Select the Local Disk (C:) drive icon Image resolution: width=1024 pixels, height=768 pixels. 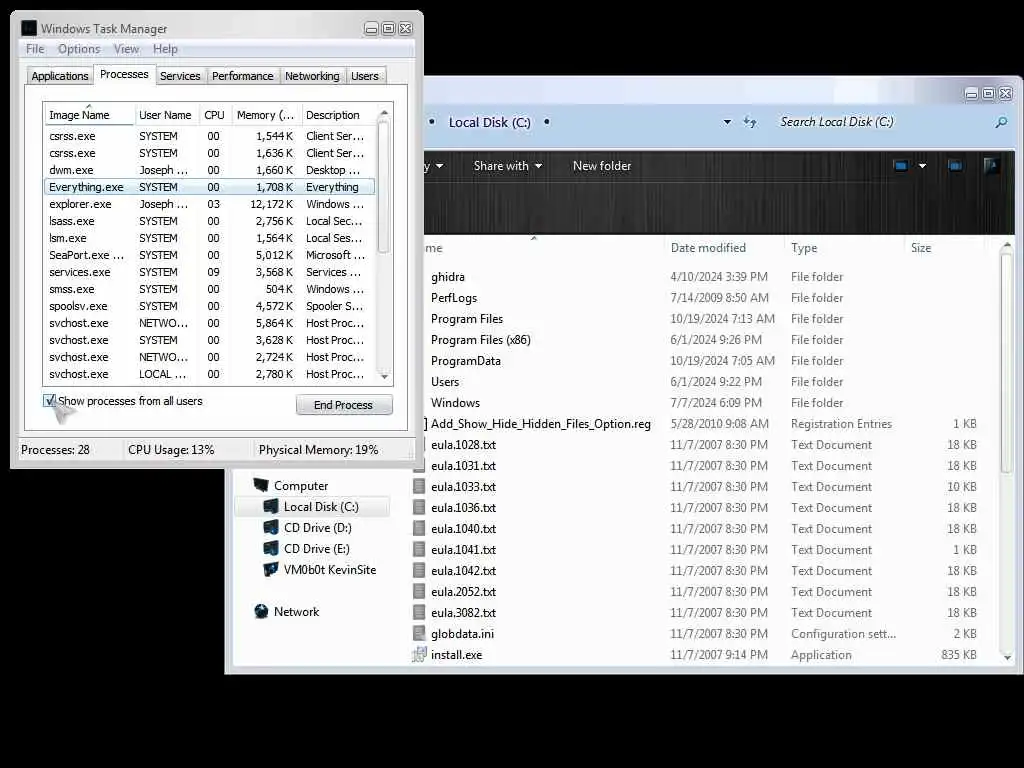tap(271, 507)
